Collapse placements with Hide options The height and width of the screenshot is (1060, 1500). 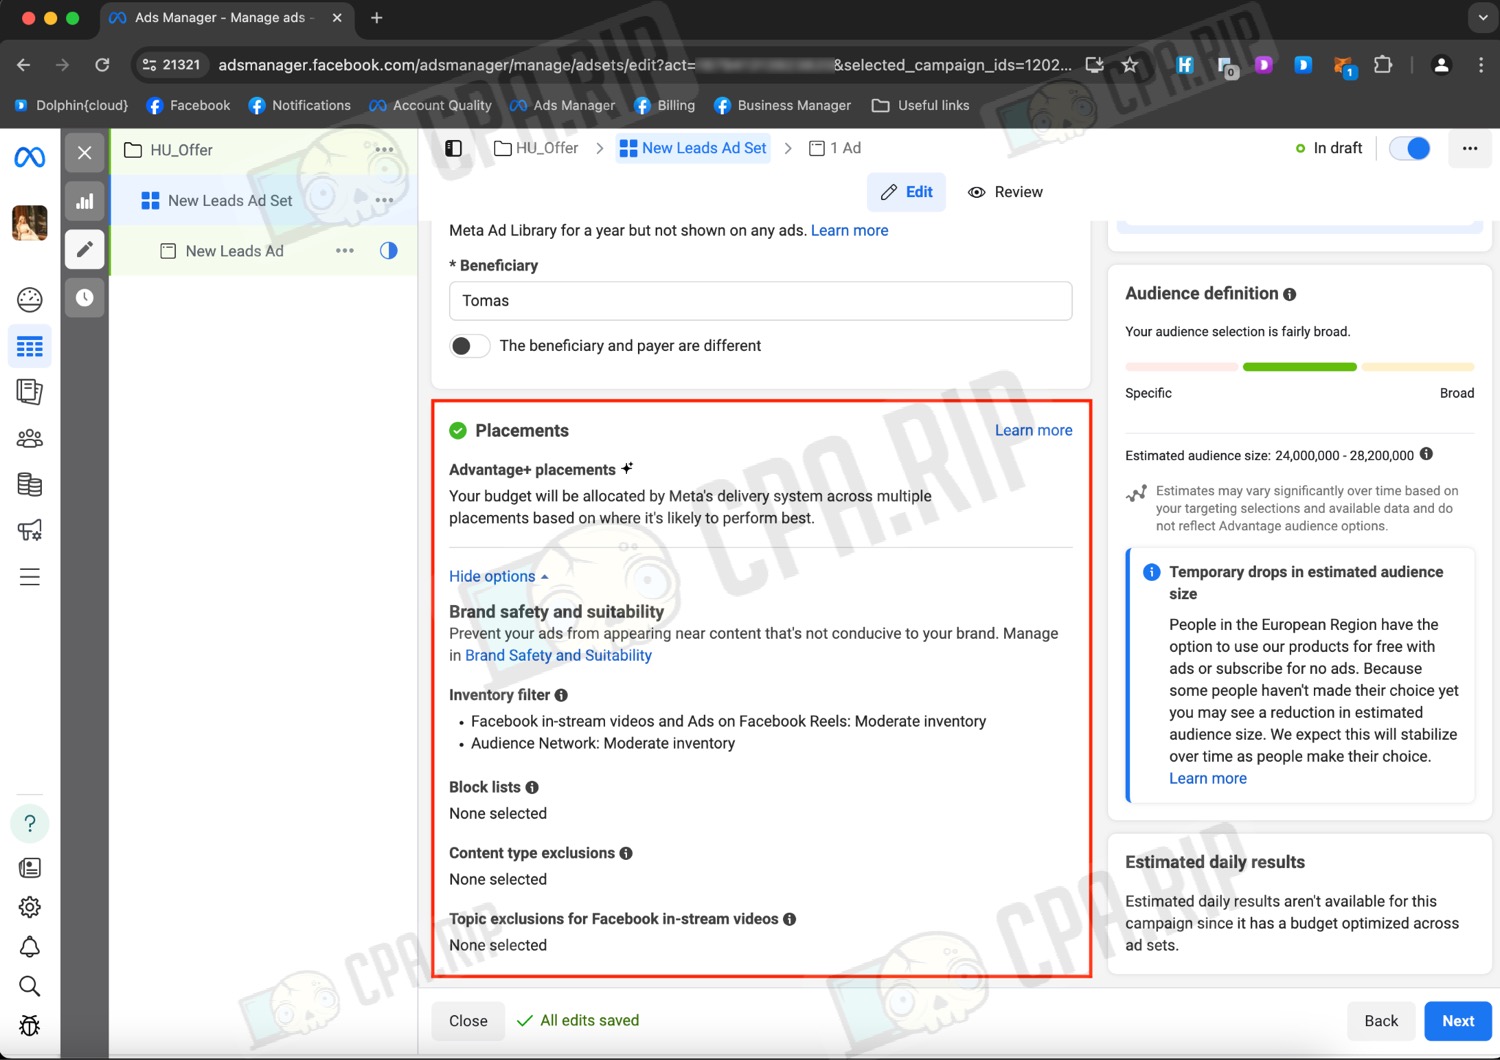point(499,576)
